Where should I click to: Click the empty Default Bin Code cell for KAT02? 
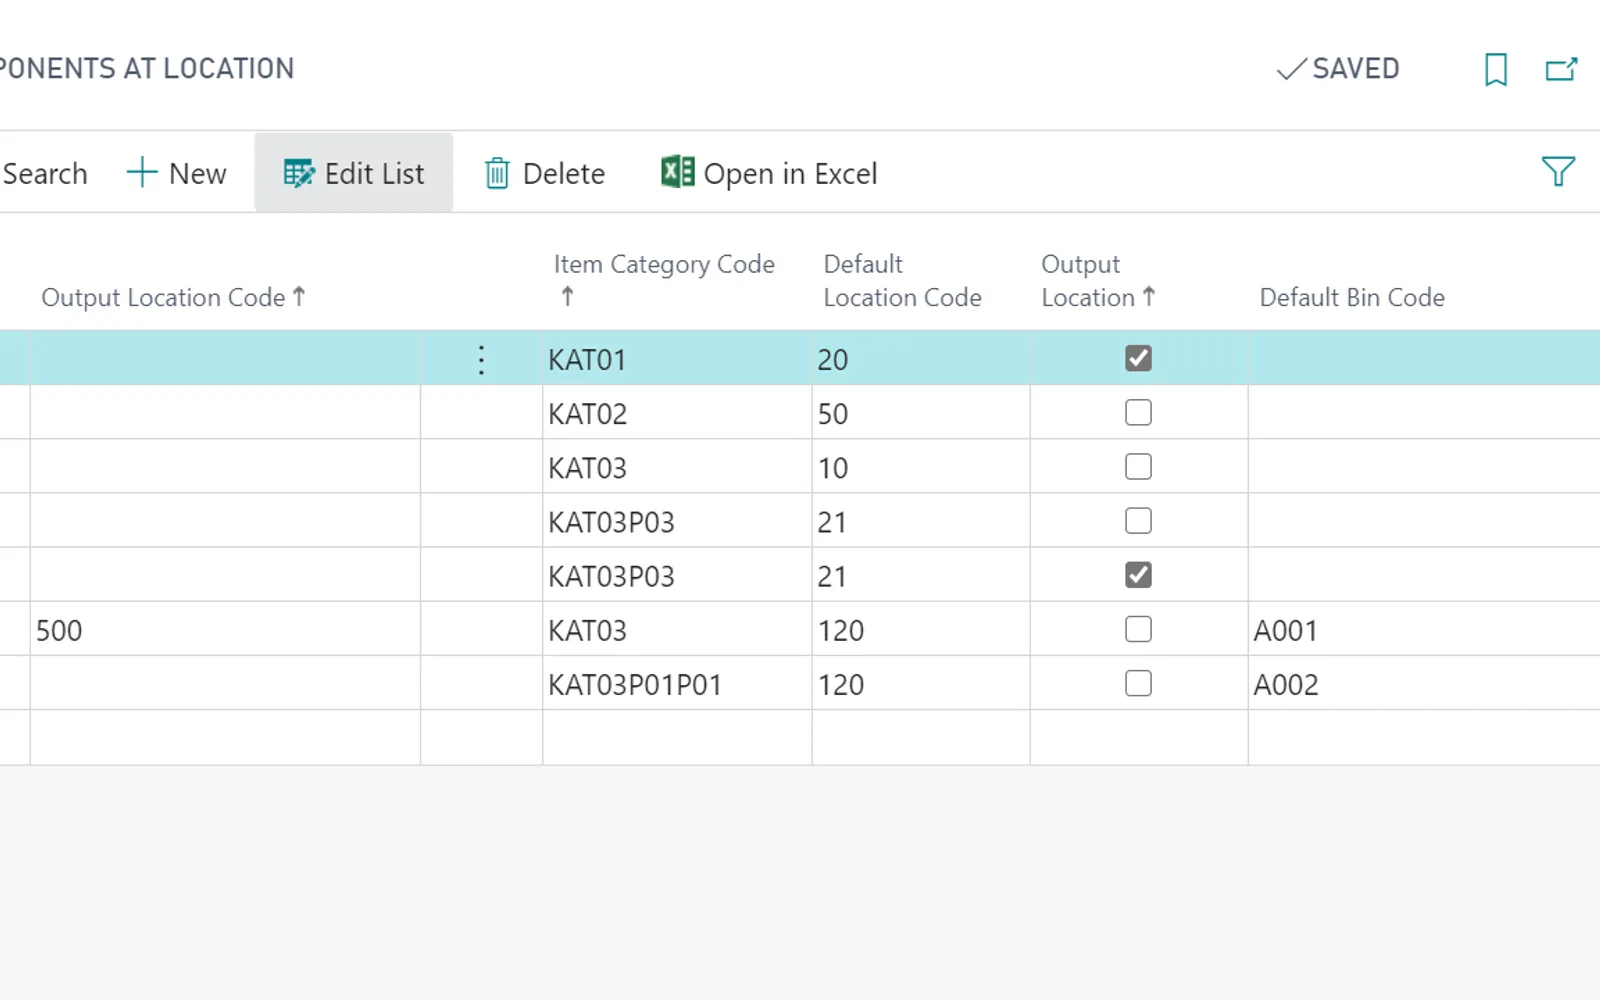[x=1424, y=413]
